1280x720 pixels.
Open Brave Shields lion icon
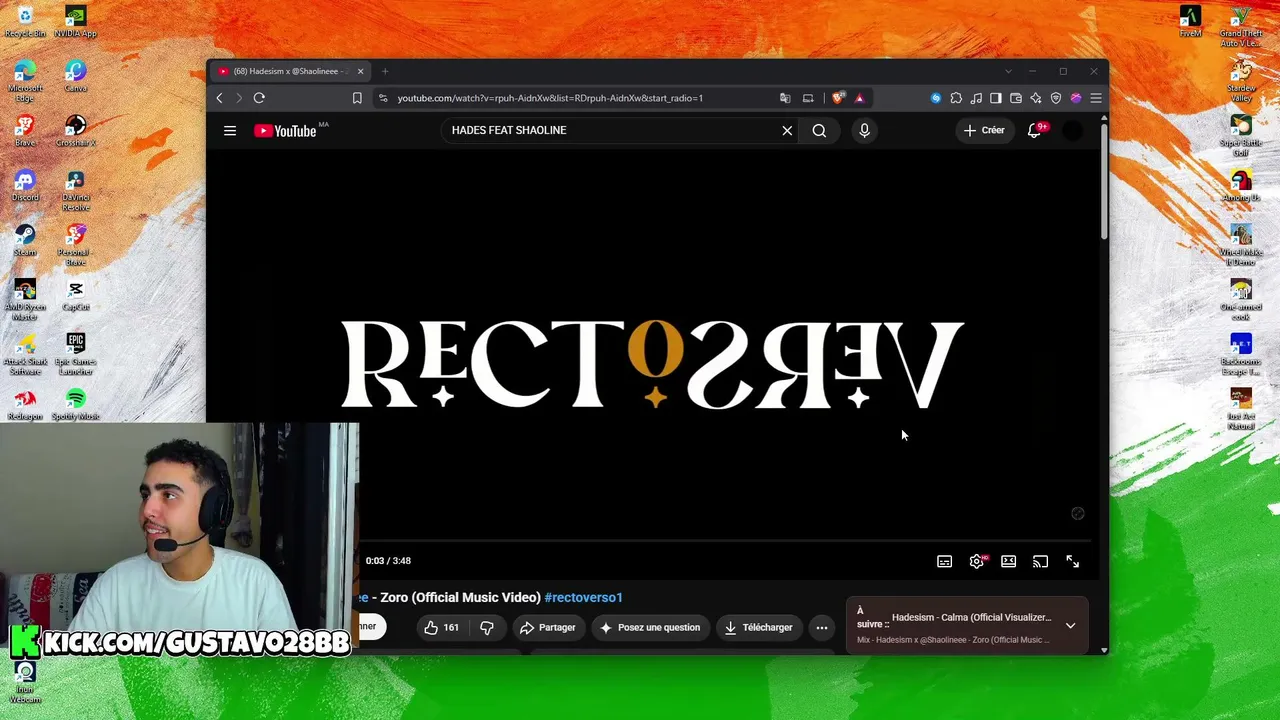click(x=838, y=98)
